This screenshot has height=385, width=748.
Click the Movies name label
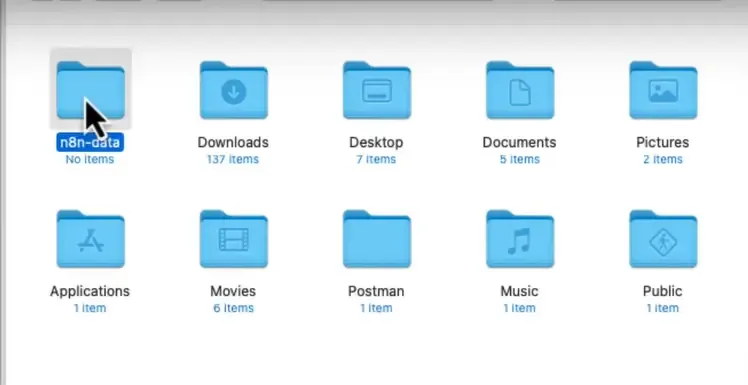click(233, 291)
